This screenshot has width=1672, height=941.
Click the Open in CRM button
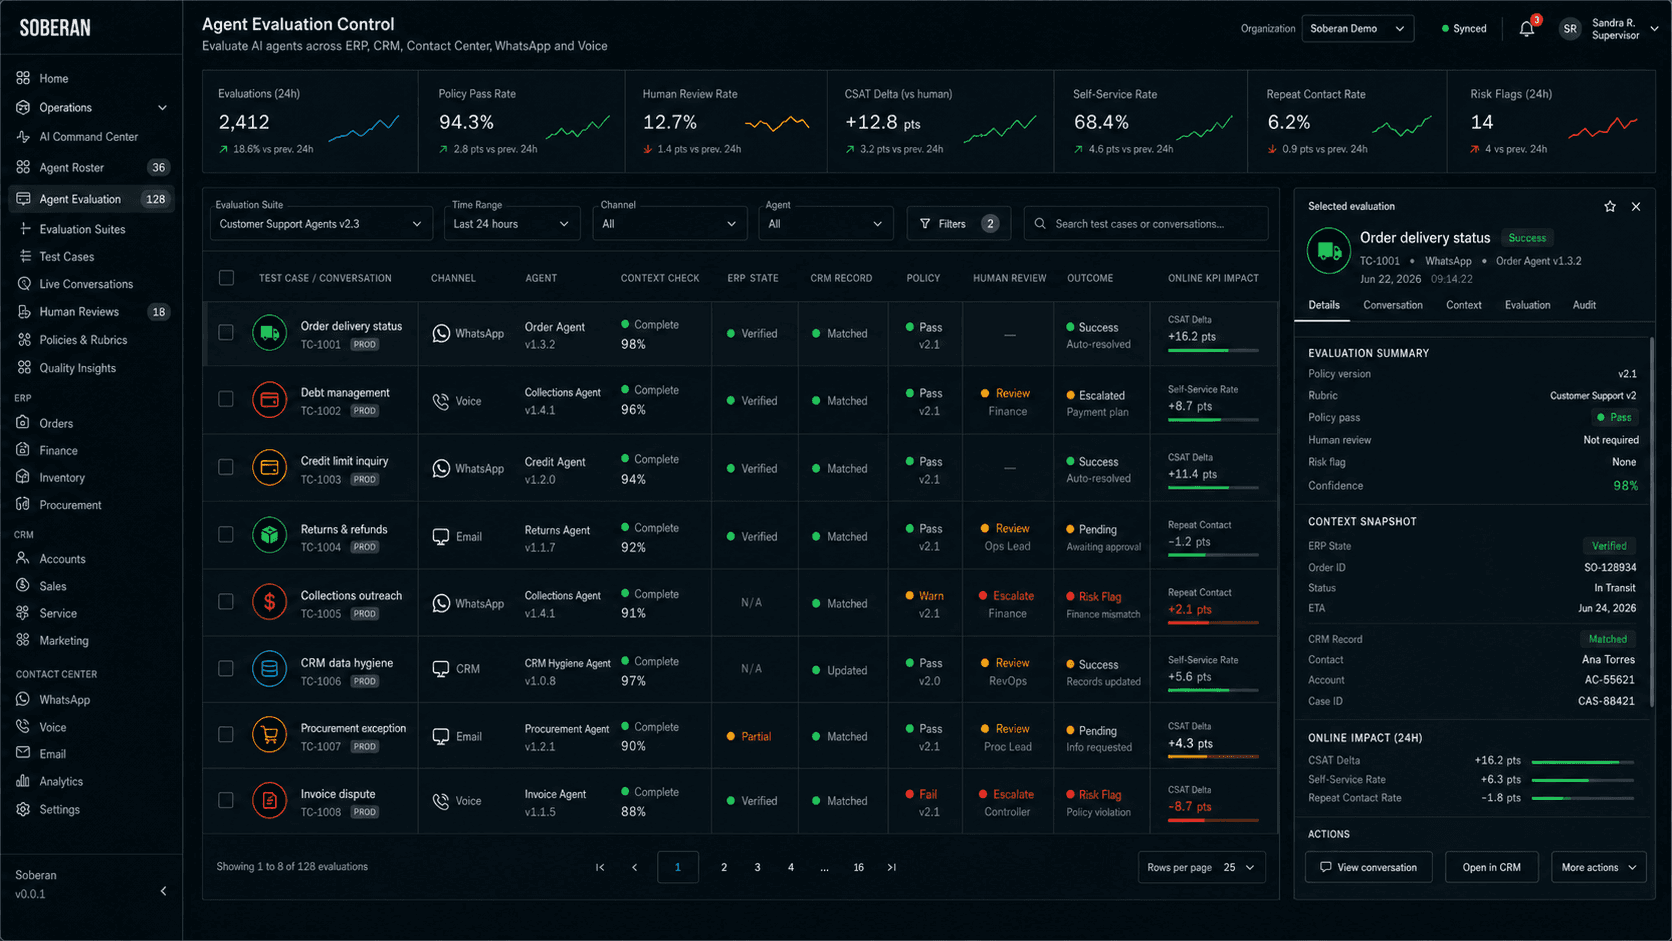(x=1491, y=867)
